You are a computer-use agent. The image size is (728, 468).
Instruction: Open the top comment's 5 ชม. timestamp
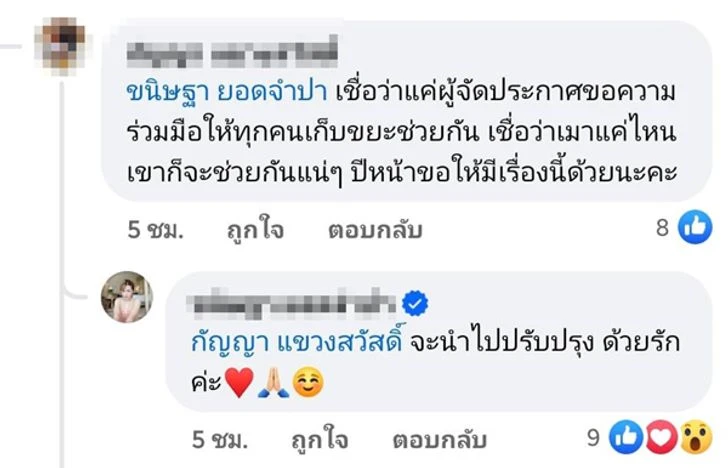coord(153,230)
